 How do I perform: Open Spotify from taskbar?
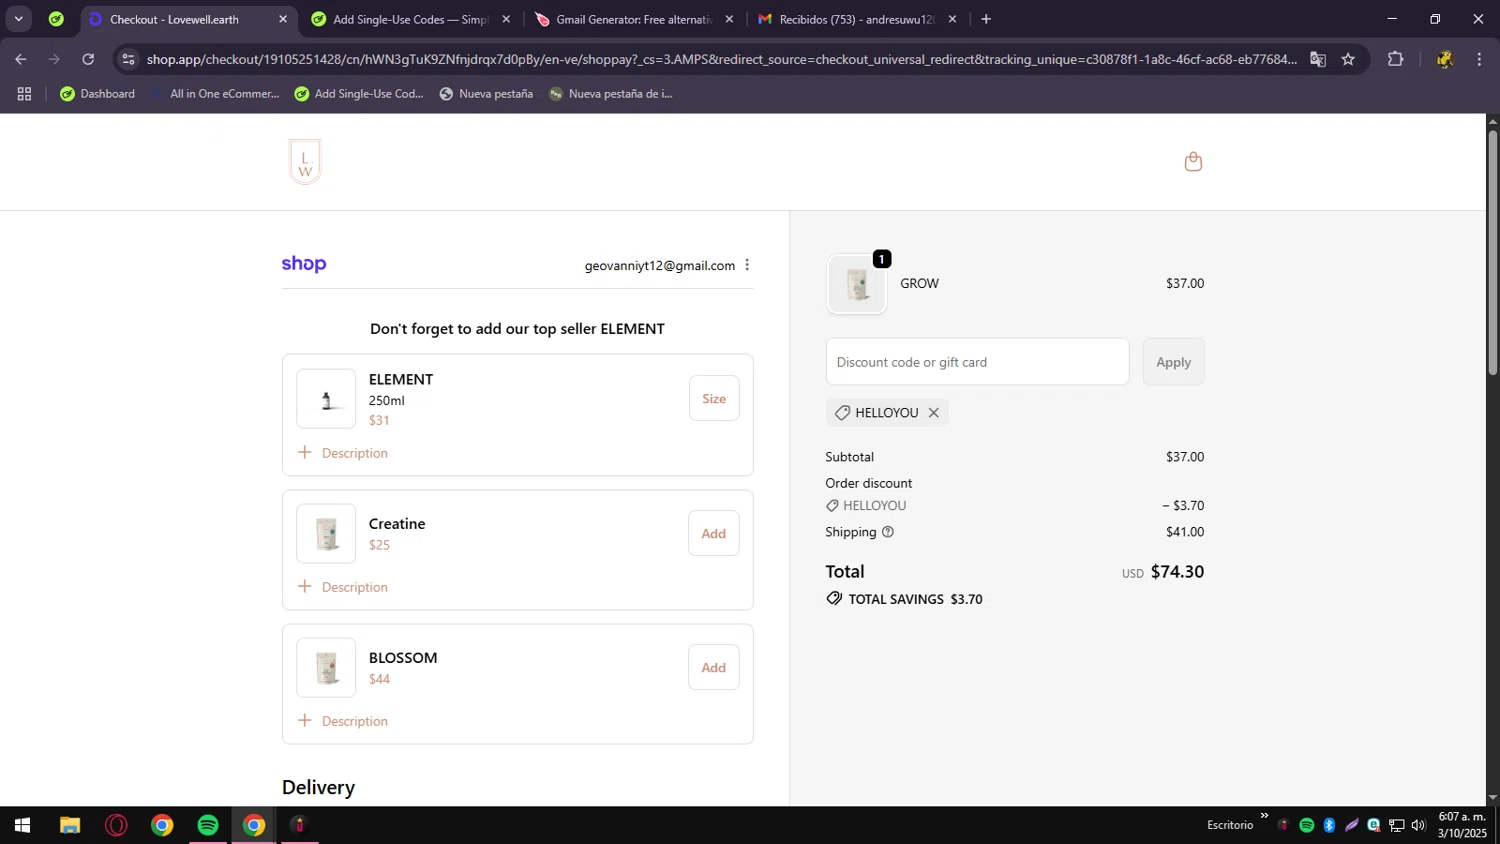[x=208, y=825]
